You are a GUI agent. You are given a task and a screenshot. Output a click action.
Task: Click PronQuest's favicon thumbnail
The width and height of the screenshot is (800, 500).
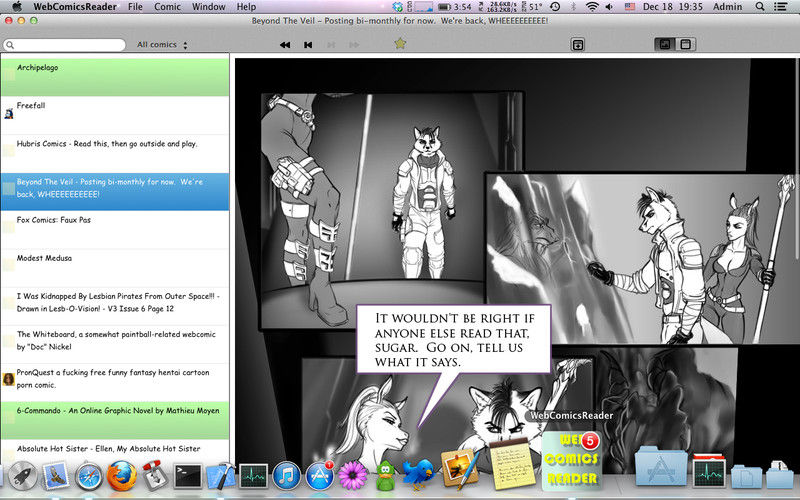[x=9, y=379]
